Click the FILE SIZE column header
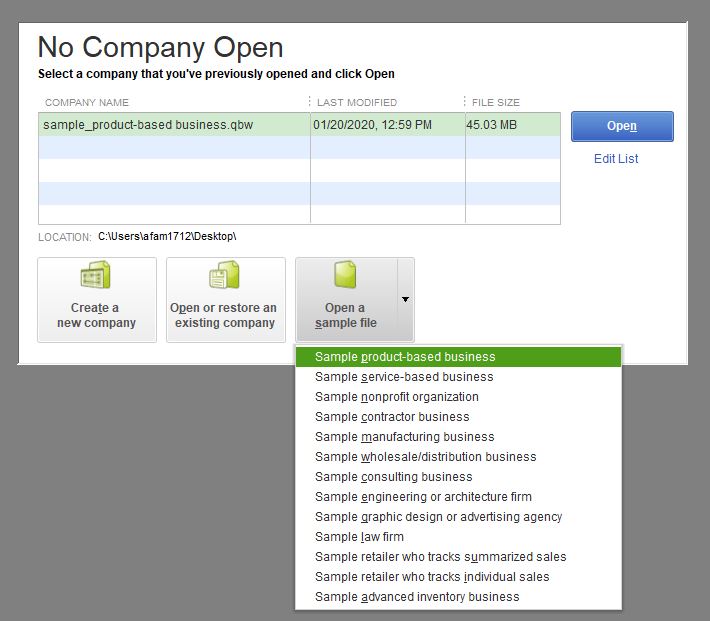The width and height of the screenshot is (710, 621). [496, 102]
